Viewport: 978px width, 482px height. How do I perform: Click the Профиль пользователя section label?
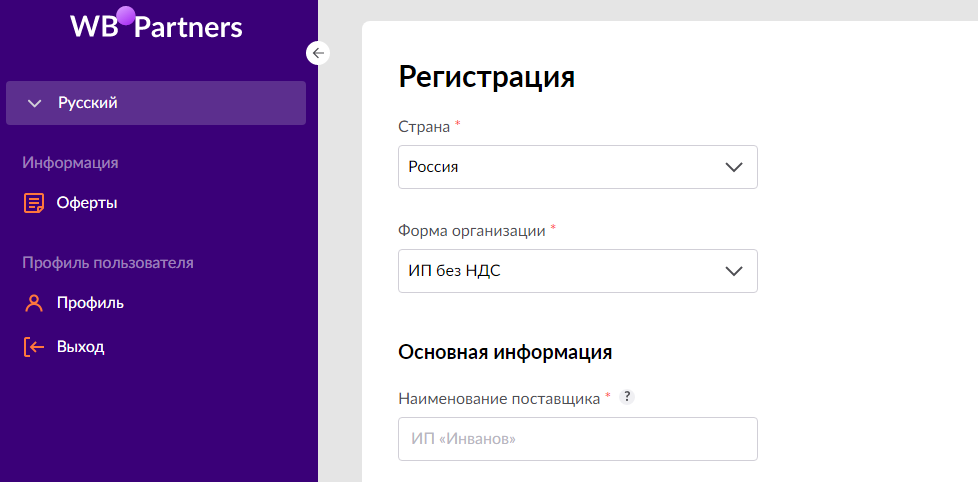tap(108, 263)
